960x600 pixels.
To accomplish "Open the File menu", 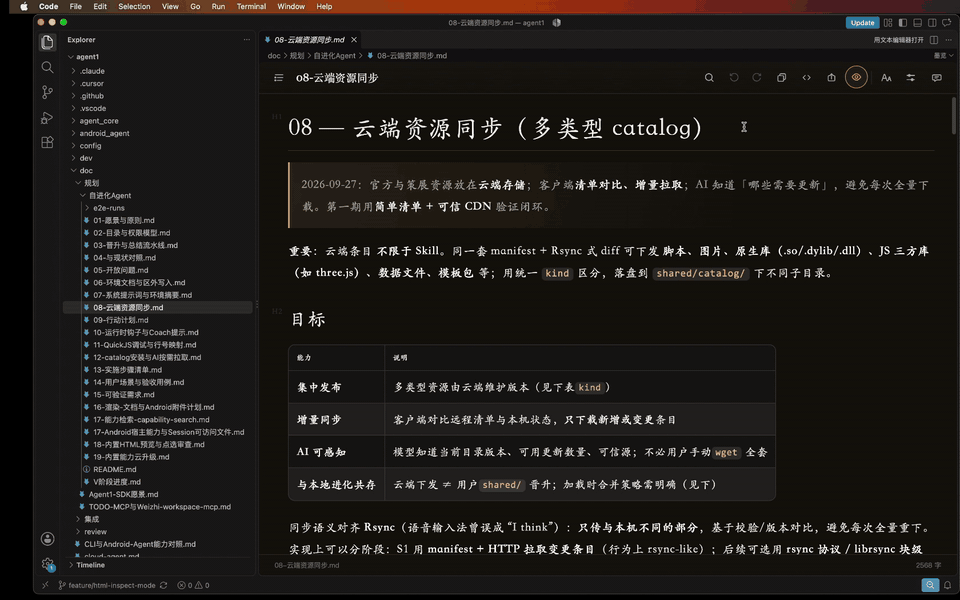I will click(x=75, y=6).
